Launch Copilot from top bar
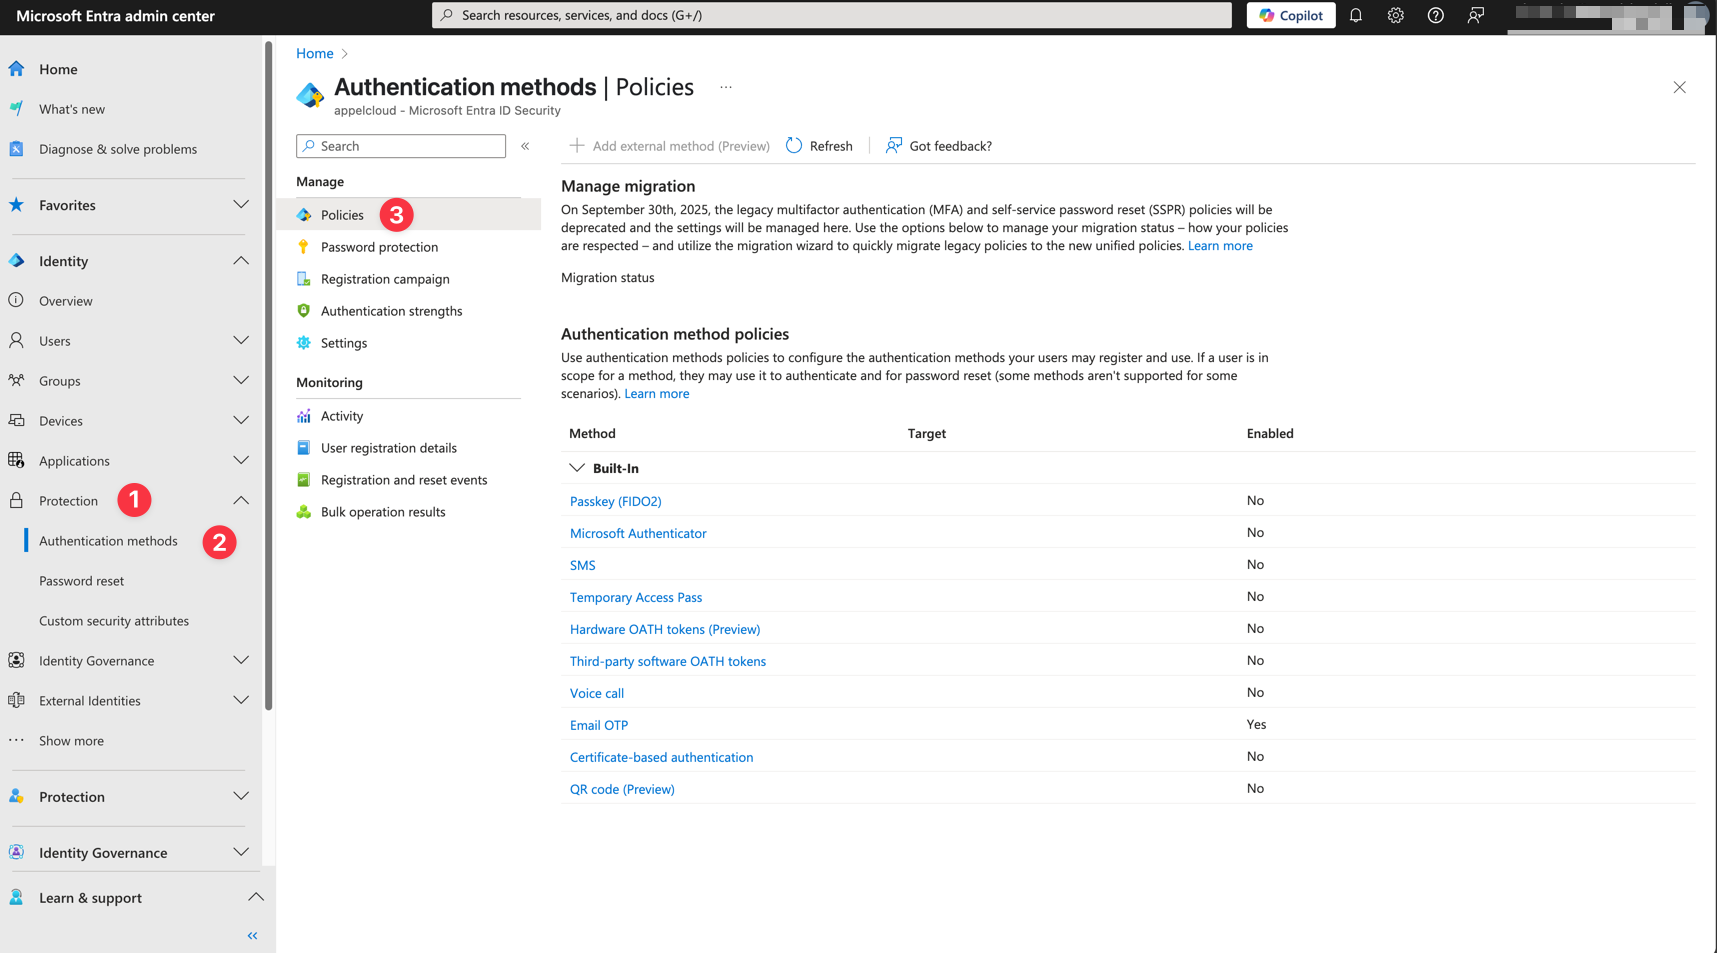1717x953 pixels. click(1291, 15)
